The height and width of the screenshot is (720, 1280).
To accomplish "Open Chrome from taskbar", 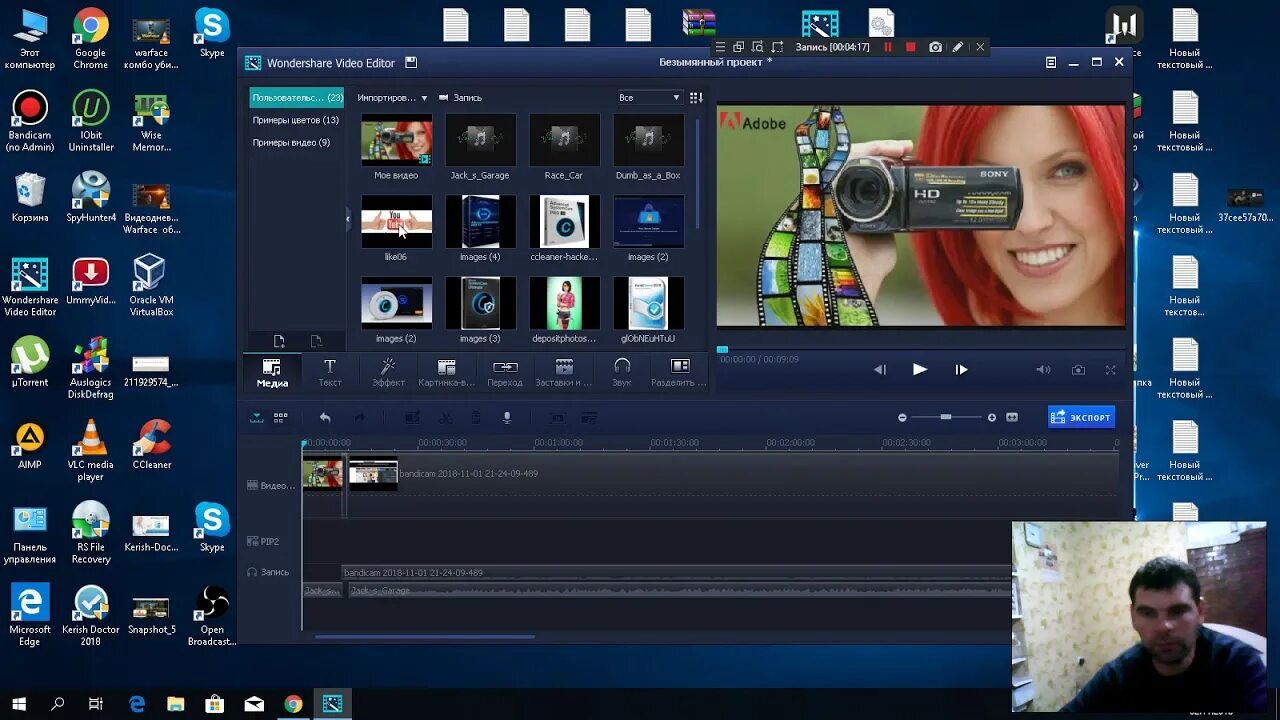I will [x=293, y=704].
